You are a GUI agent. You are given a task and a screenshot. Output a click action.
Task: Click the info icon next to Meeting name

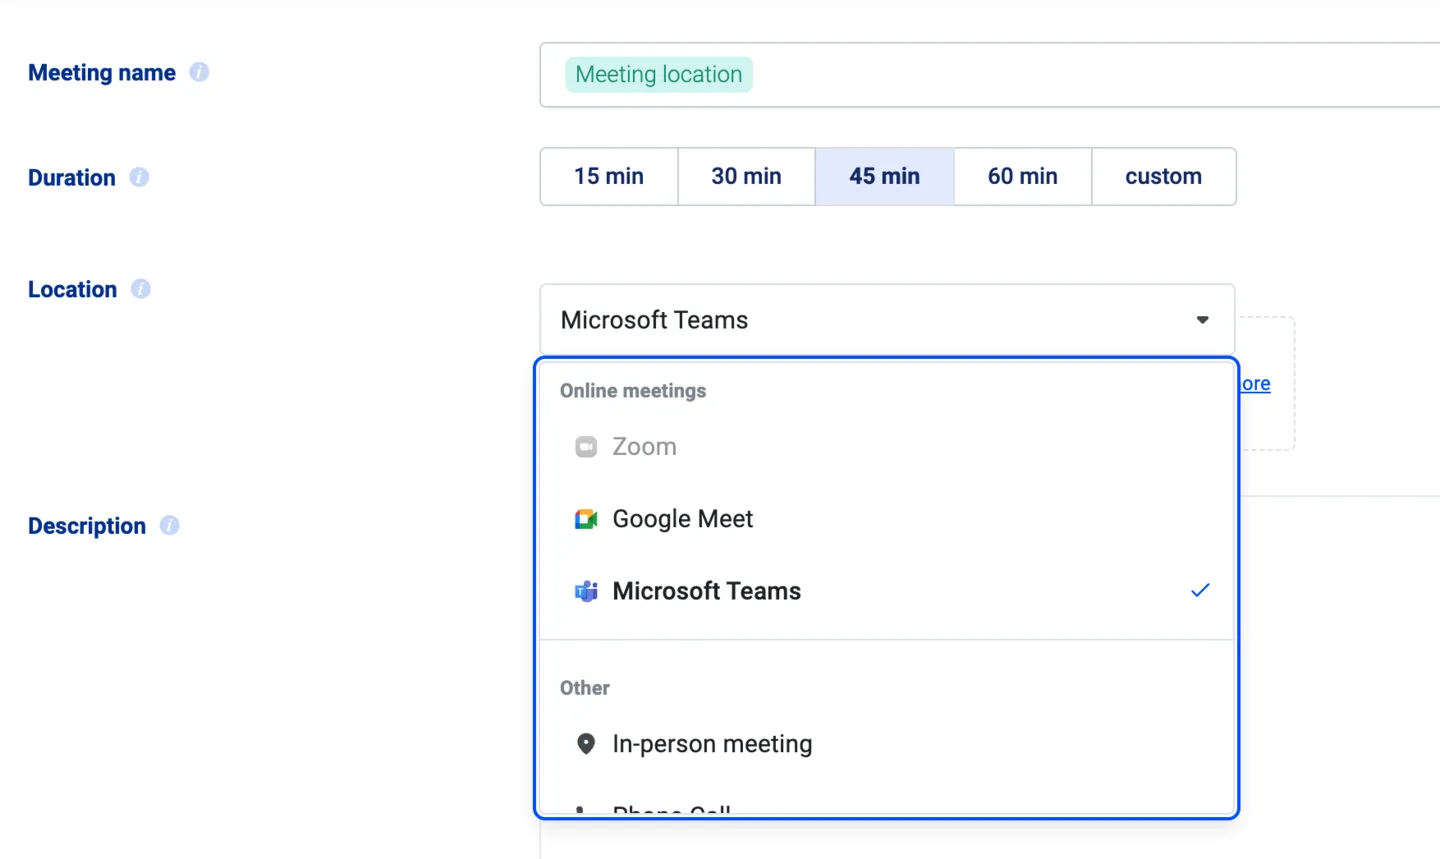coord(199,72)
